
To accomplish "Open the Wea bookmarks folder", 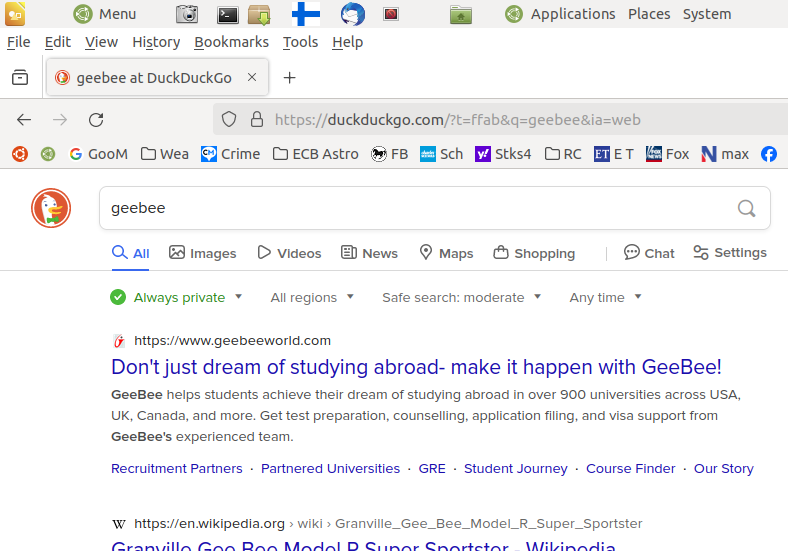I will (165, 154).
